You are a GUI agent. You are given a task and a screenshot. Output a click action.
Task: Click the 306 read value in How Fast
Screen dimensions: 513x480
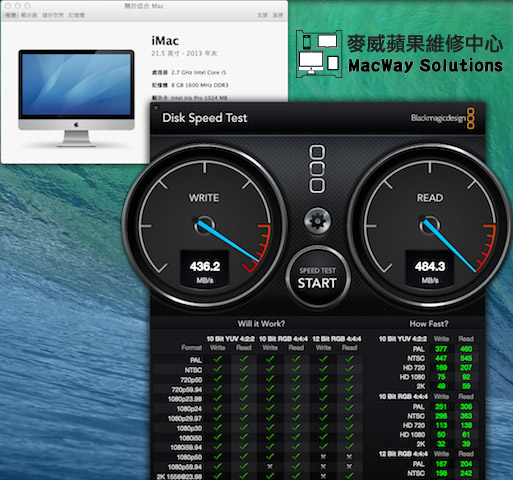(x=466, y=407)
